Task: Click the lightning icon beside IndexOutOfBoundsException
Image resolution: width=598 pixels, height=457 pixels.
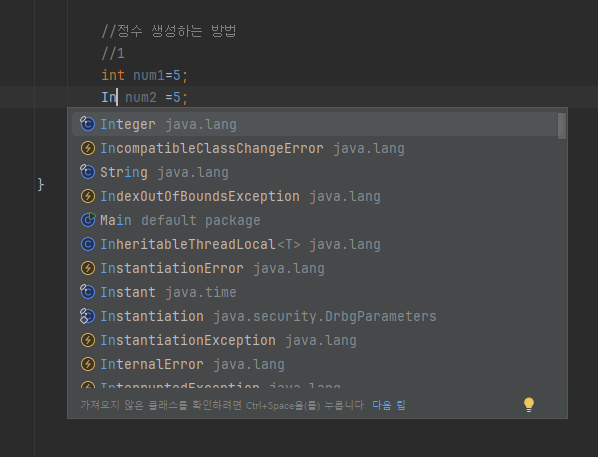Action: click(88, 196)
